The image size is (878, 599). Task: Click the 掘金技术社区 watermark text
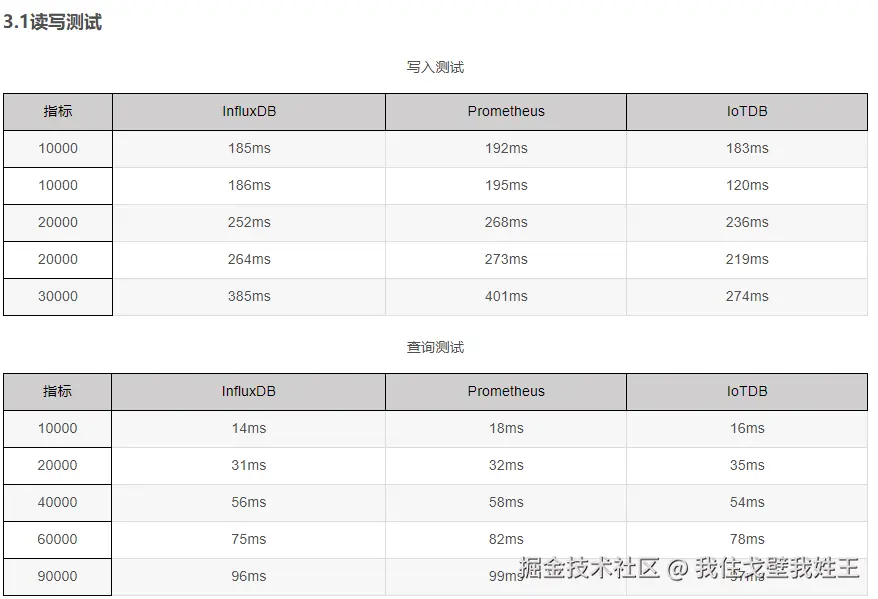tap(590, 568)
